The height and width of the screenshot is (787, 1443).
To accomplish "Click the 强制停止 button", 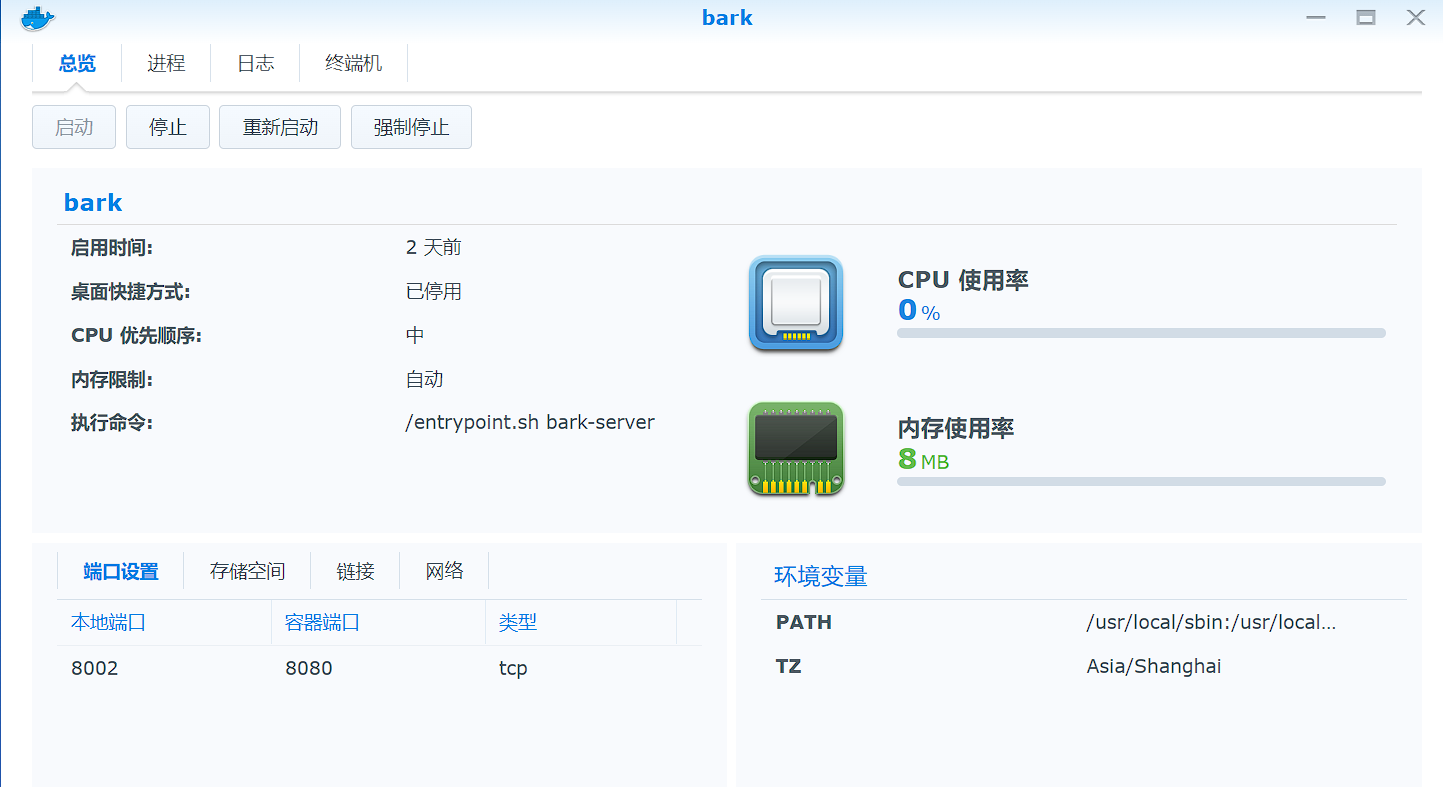I will 411,127.
